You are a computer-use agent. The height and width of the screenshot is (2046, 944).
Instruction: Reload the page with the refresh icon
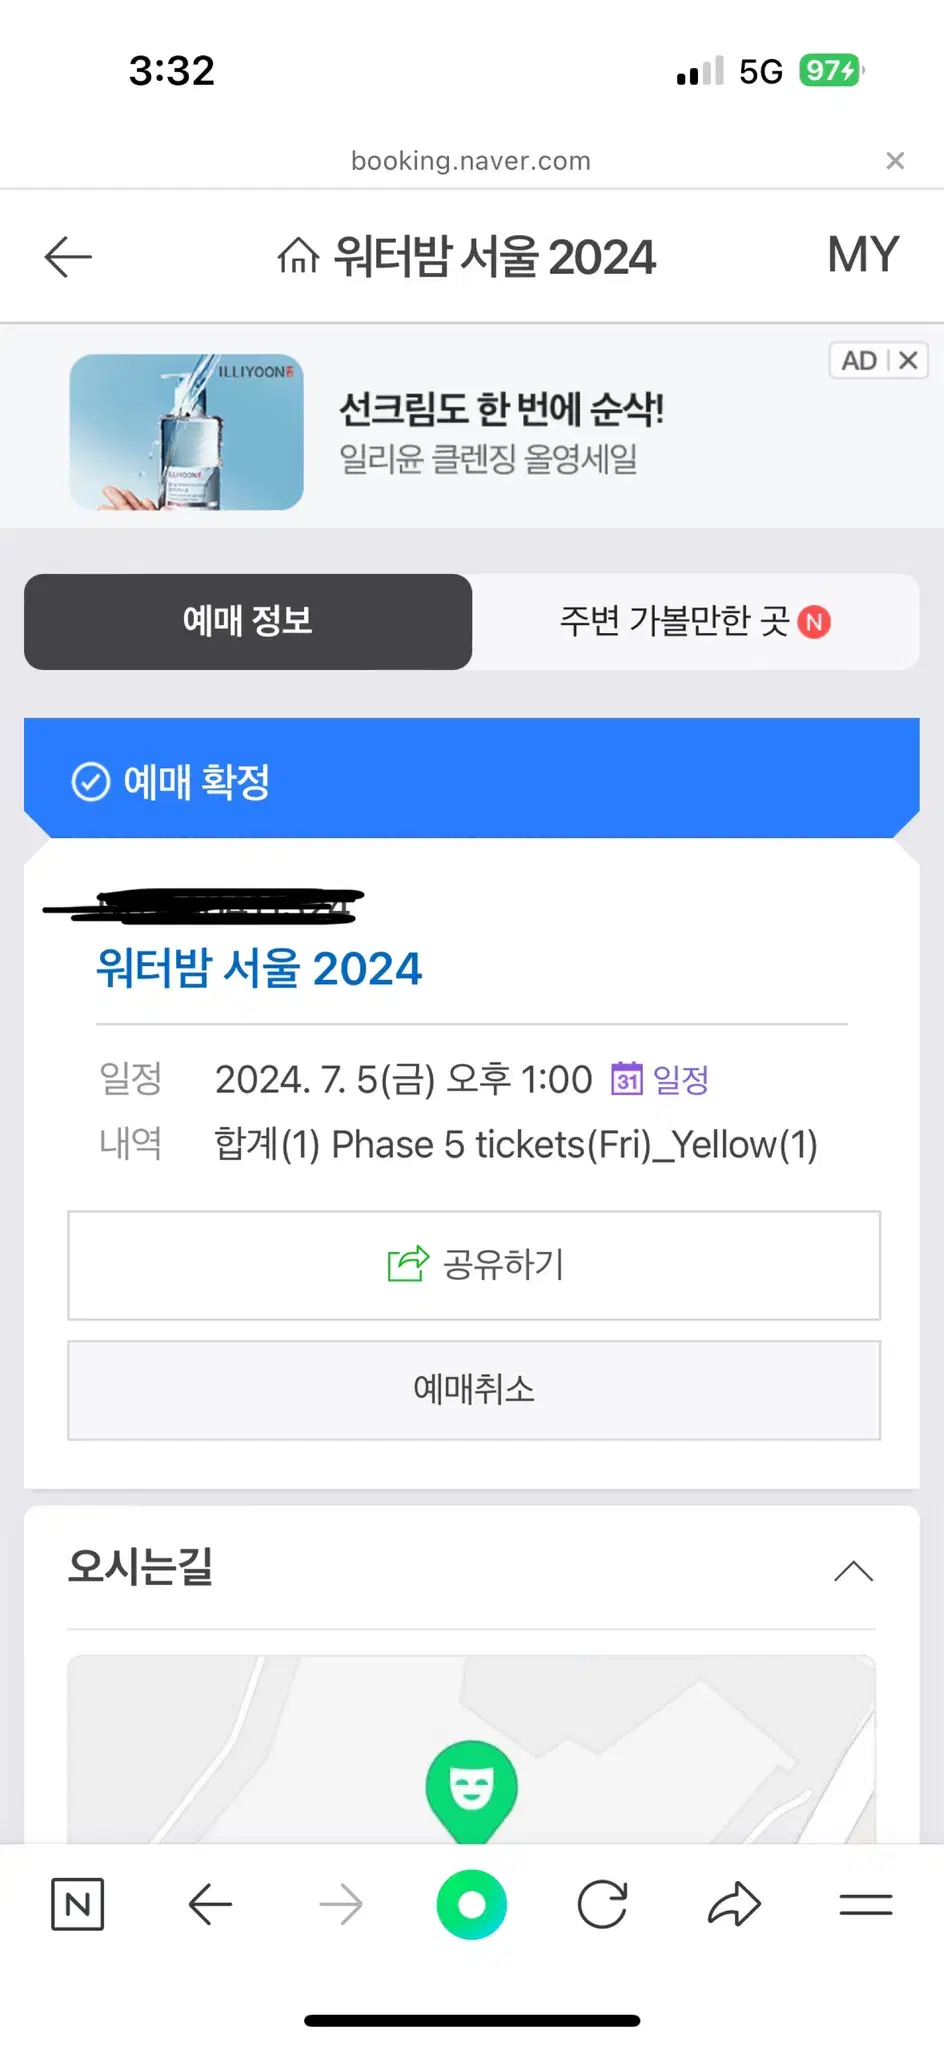603,1904
